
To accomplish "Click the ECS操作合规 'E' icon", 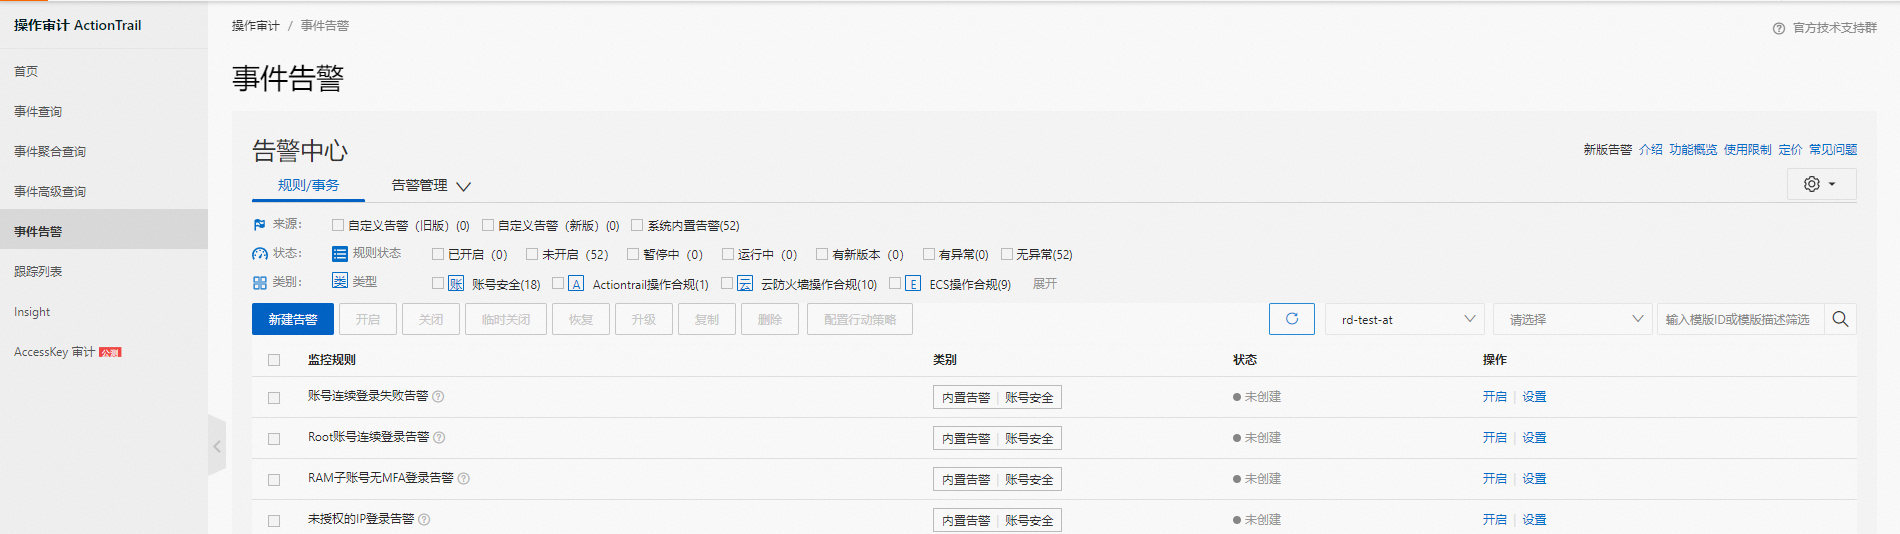I will click(x=913, y=284).
